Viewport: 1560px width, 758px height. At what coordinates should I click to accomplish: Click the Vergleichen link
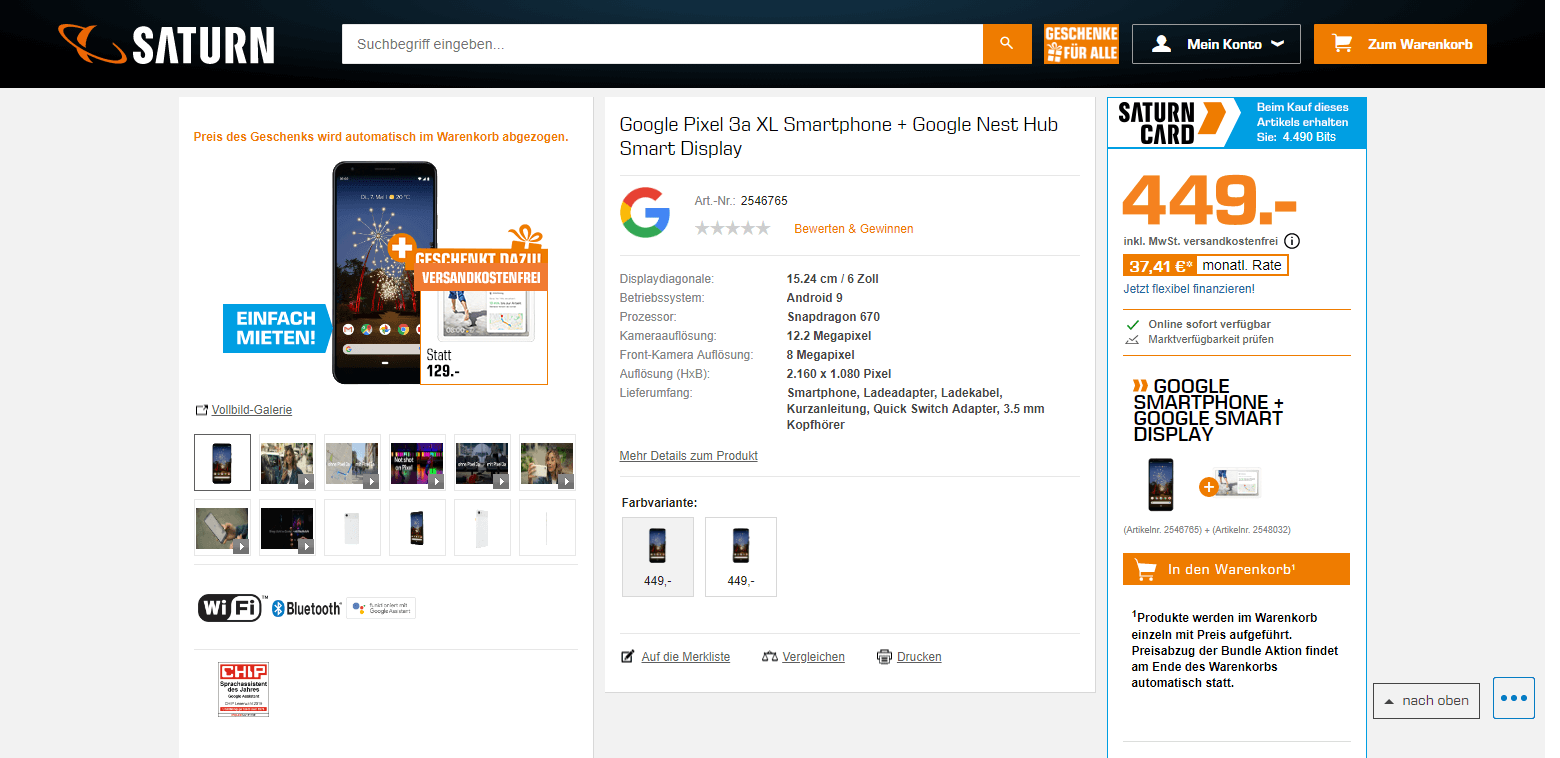click(813, 657)
